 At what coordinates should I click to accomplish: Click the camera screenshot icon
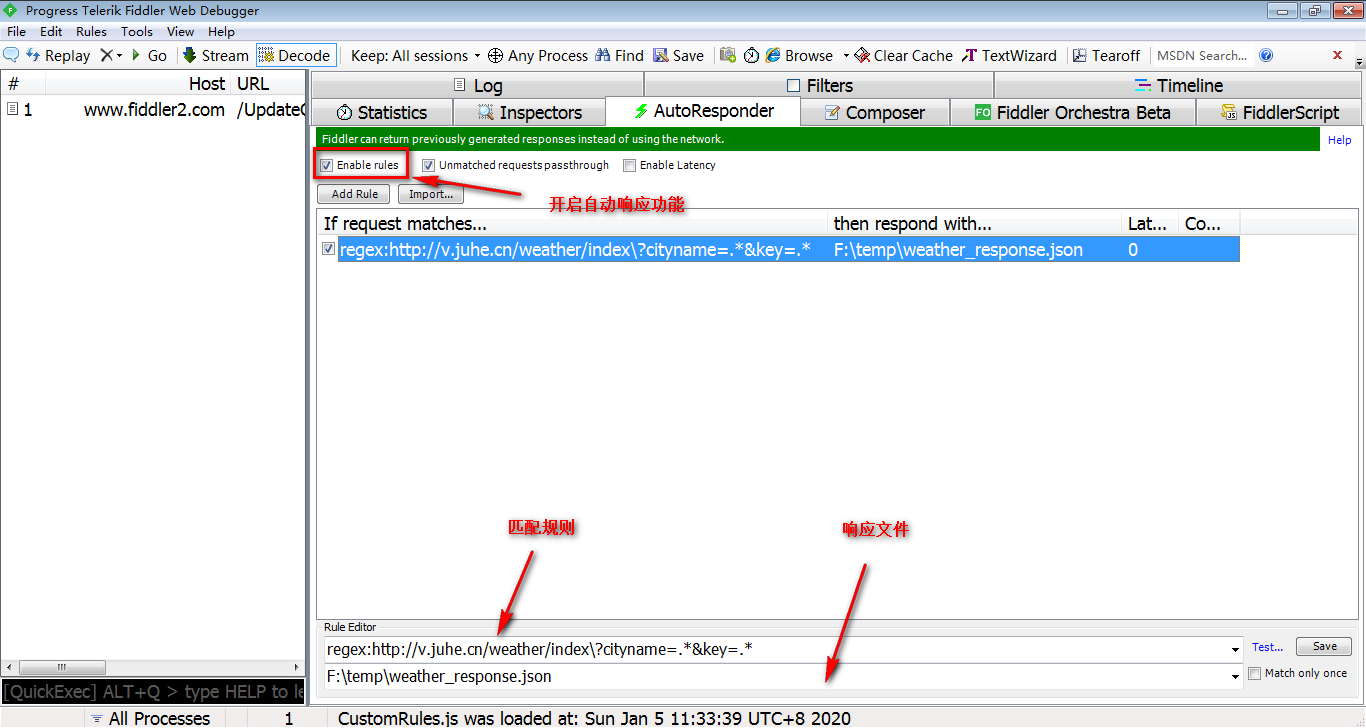(728, 55)
